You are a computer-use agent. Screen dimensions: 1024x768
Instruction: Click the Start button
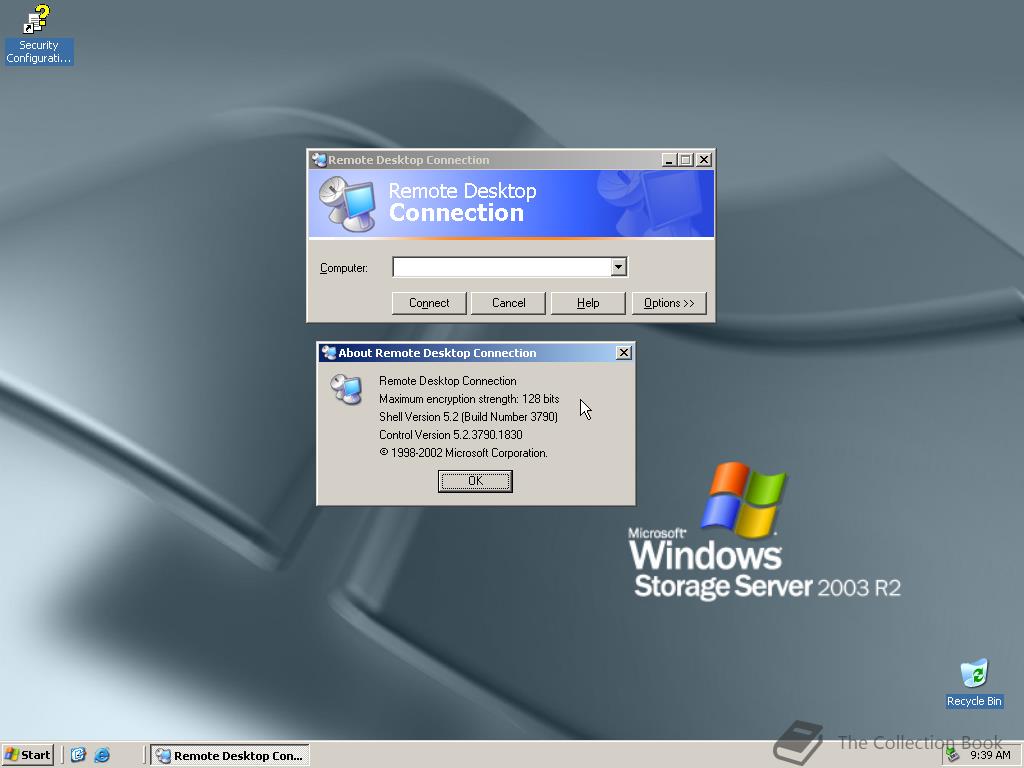(x=27, y=755)
